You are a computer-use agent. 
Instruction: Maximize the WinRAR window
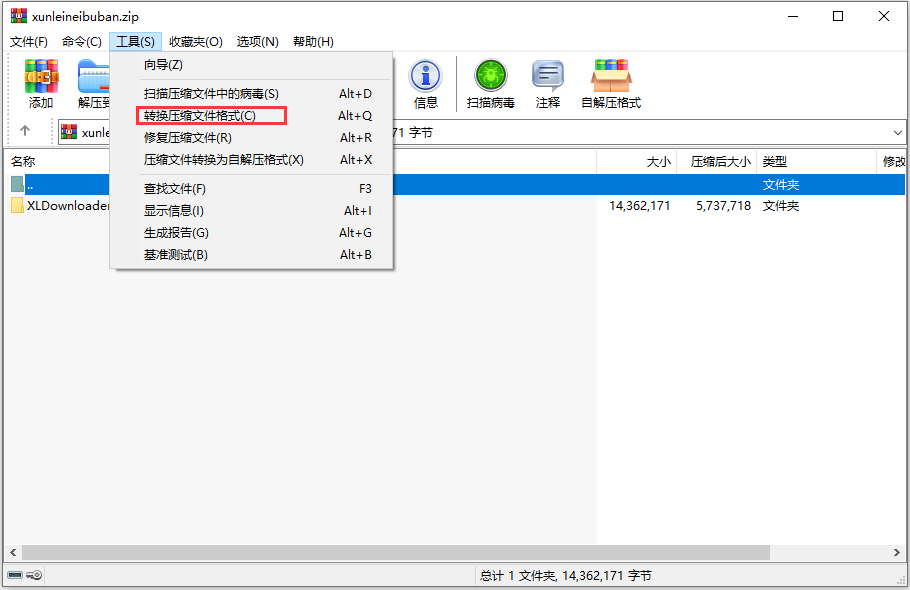coord(838,16)
